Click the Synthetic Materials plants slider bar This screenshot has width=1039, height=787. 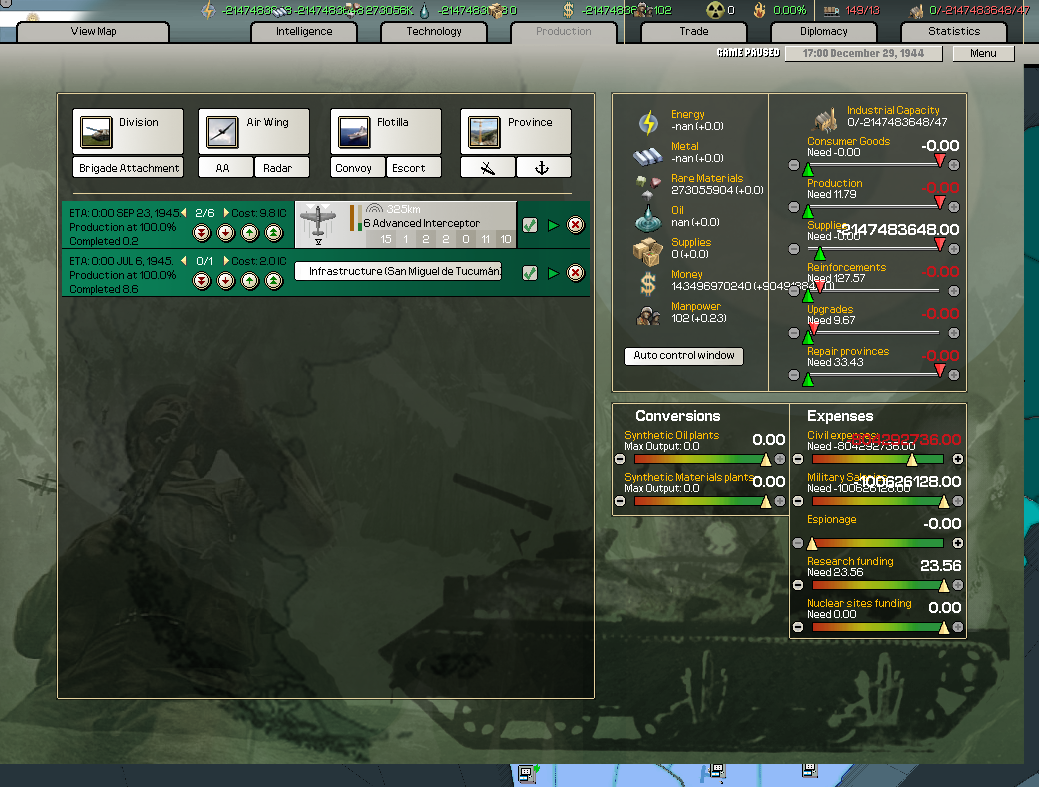click(700, 501)
